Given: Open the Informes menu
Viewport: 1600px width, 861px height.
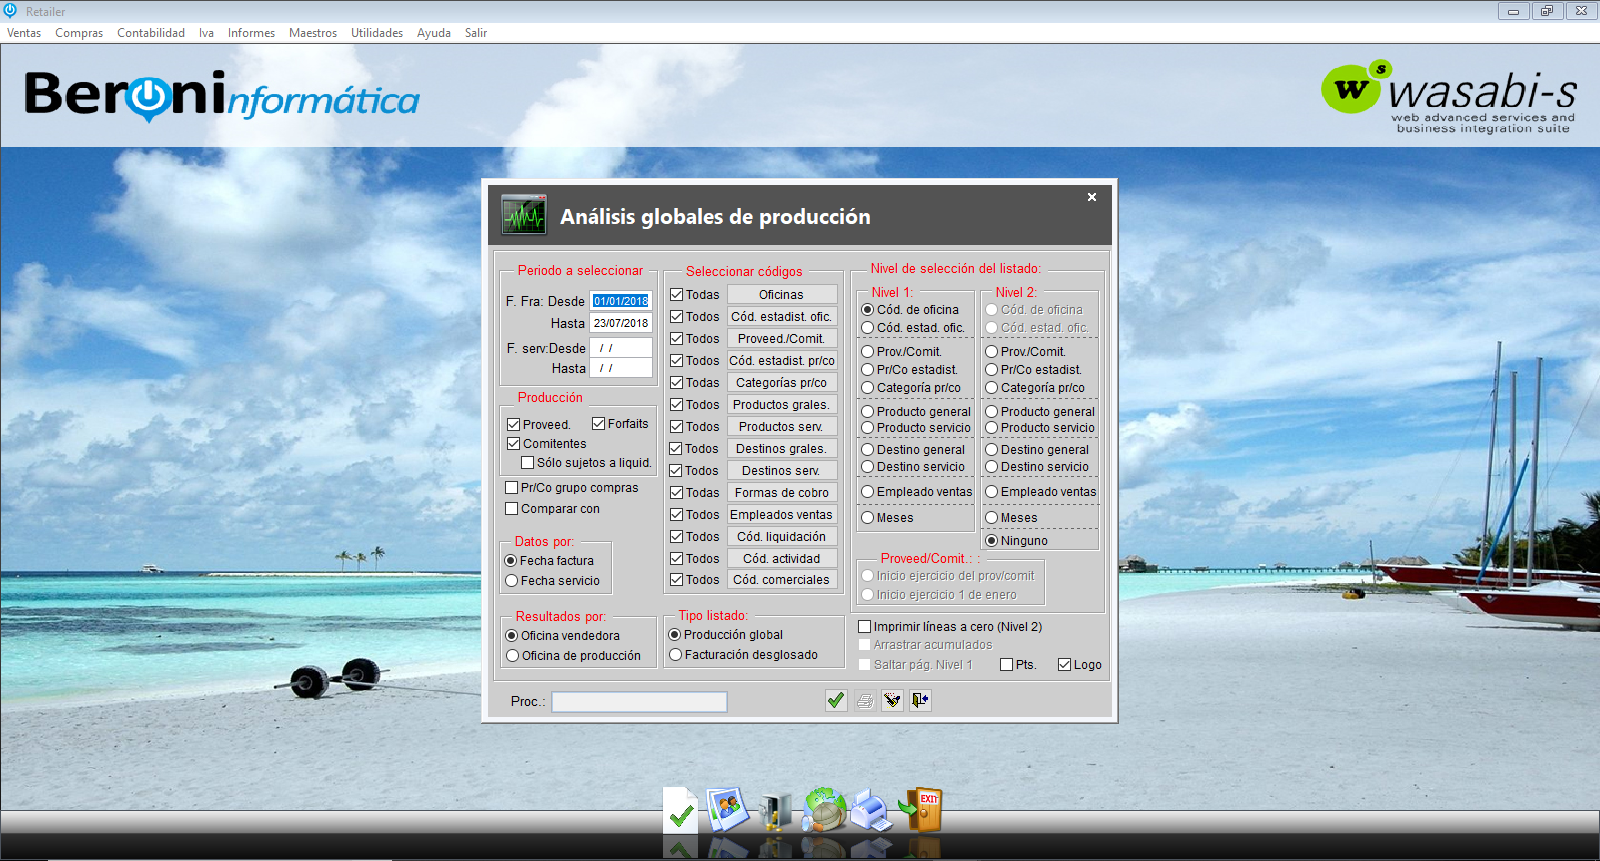Looking at the screenshot, I should [x=251, y=33].
